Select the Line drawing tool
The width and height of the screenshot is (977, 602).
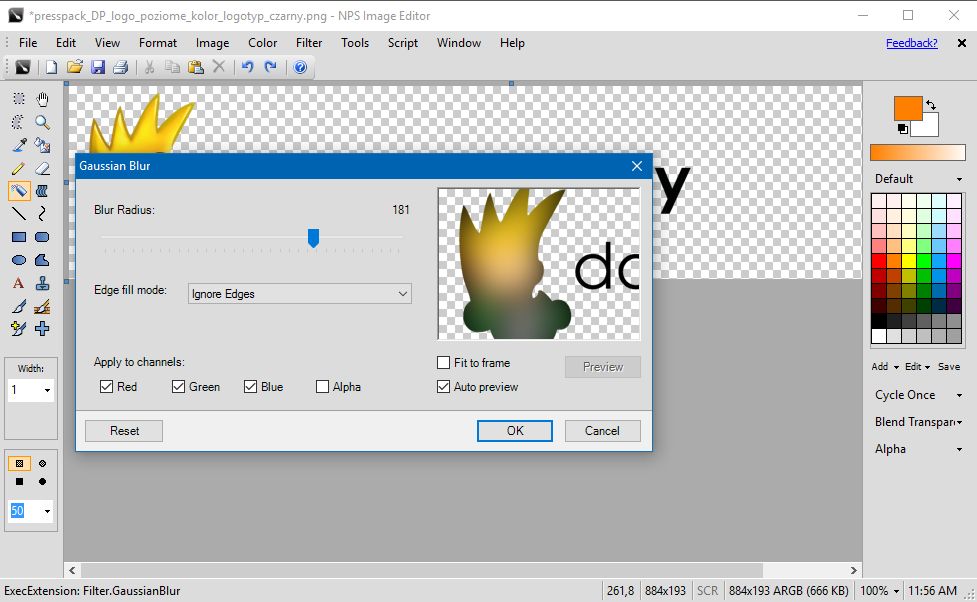(19, 214)
